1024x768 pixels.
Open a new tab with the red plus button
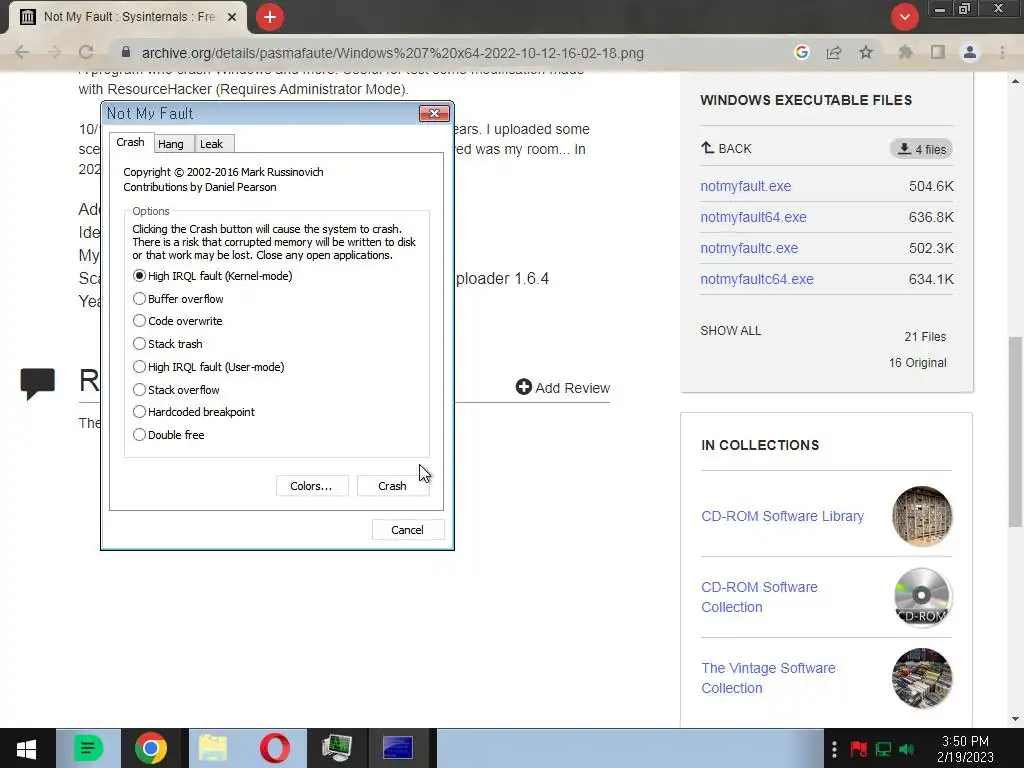click(270, 17)
